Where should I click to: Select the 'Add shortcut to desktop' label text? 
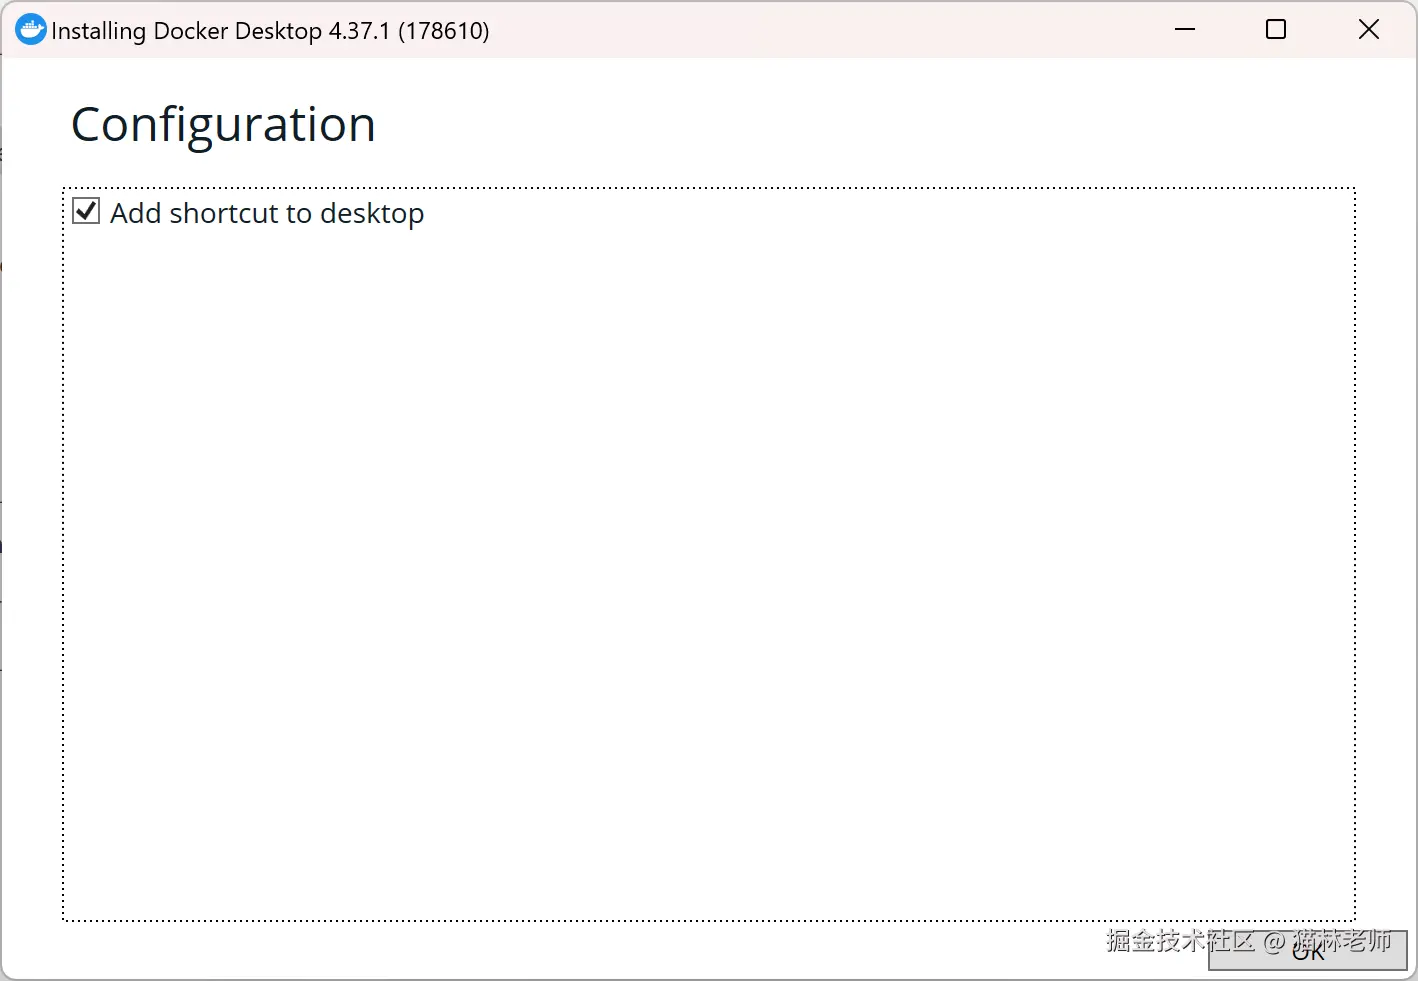coord(267,213)
